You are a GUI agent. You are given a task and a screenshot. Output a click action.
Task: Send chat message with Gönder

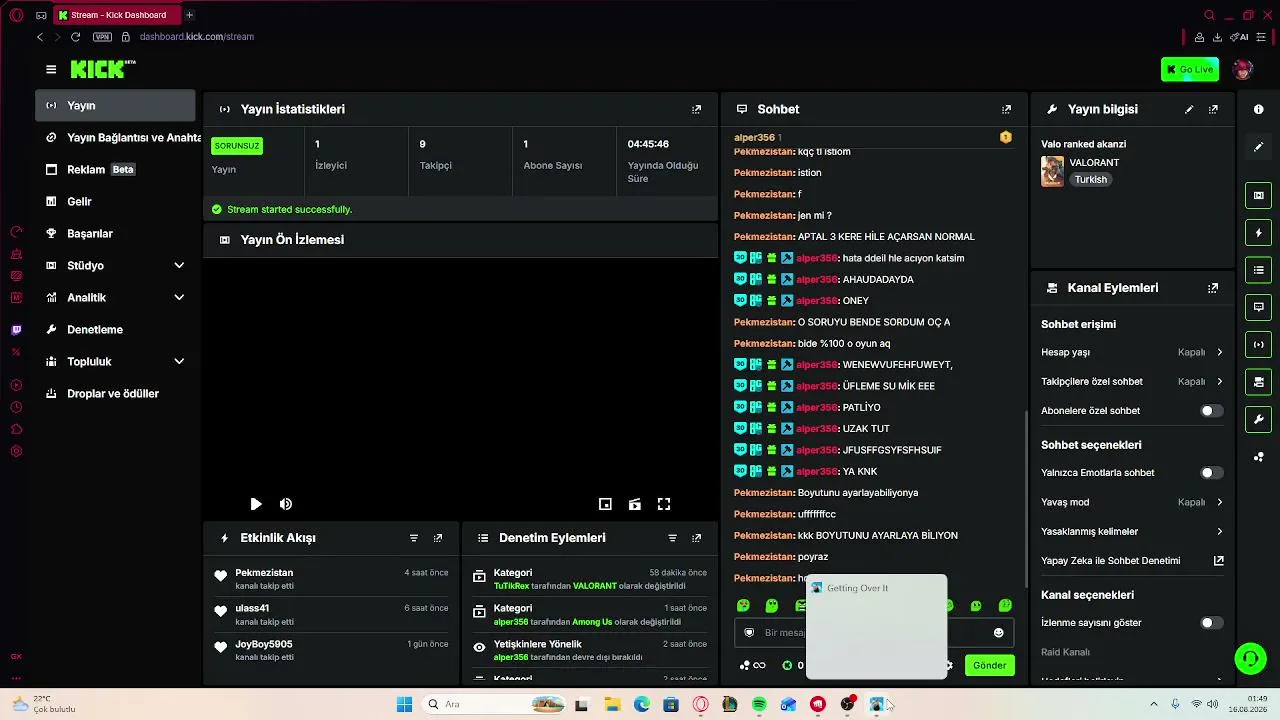[x=989, y=665]
